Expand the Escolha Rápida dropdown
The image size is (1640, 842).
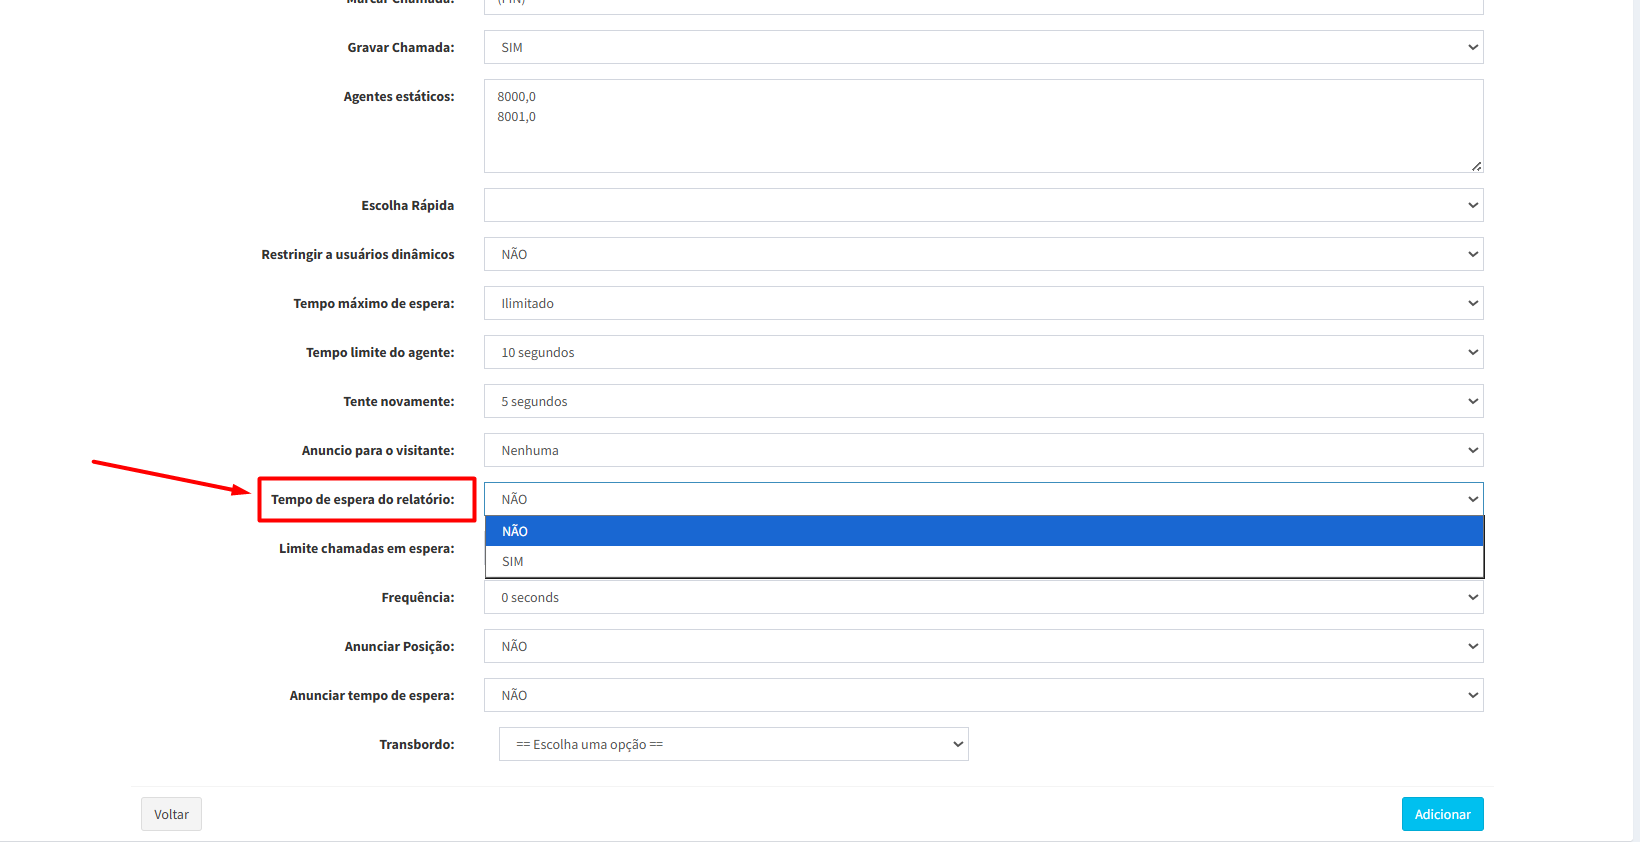(x=982, y=205)
